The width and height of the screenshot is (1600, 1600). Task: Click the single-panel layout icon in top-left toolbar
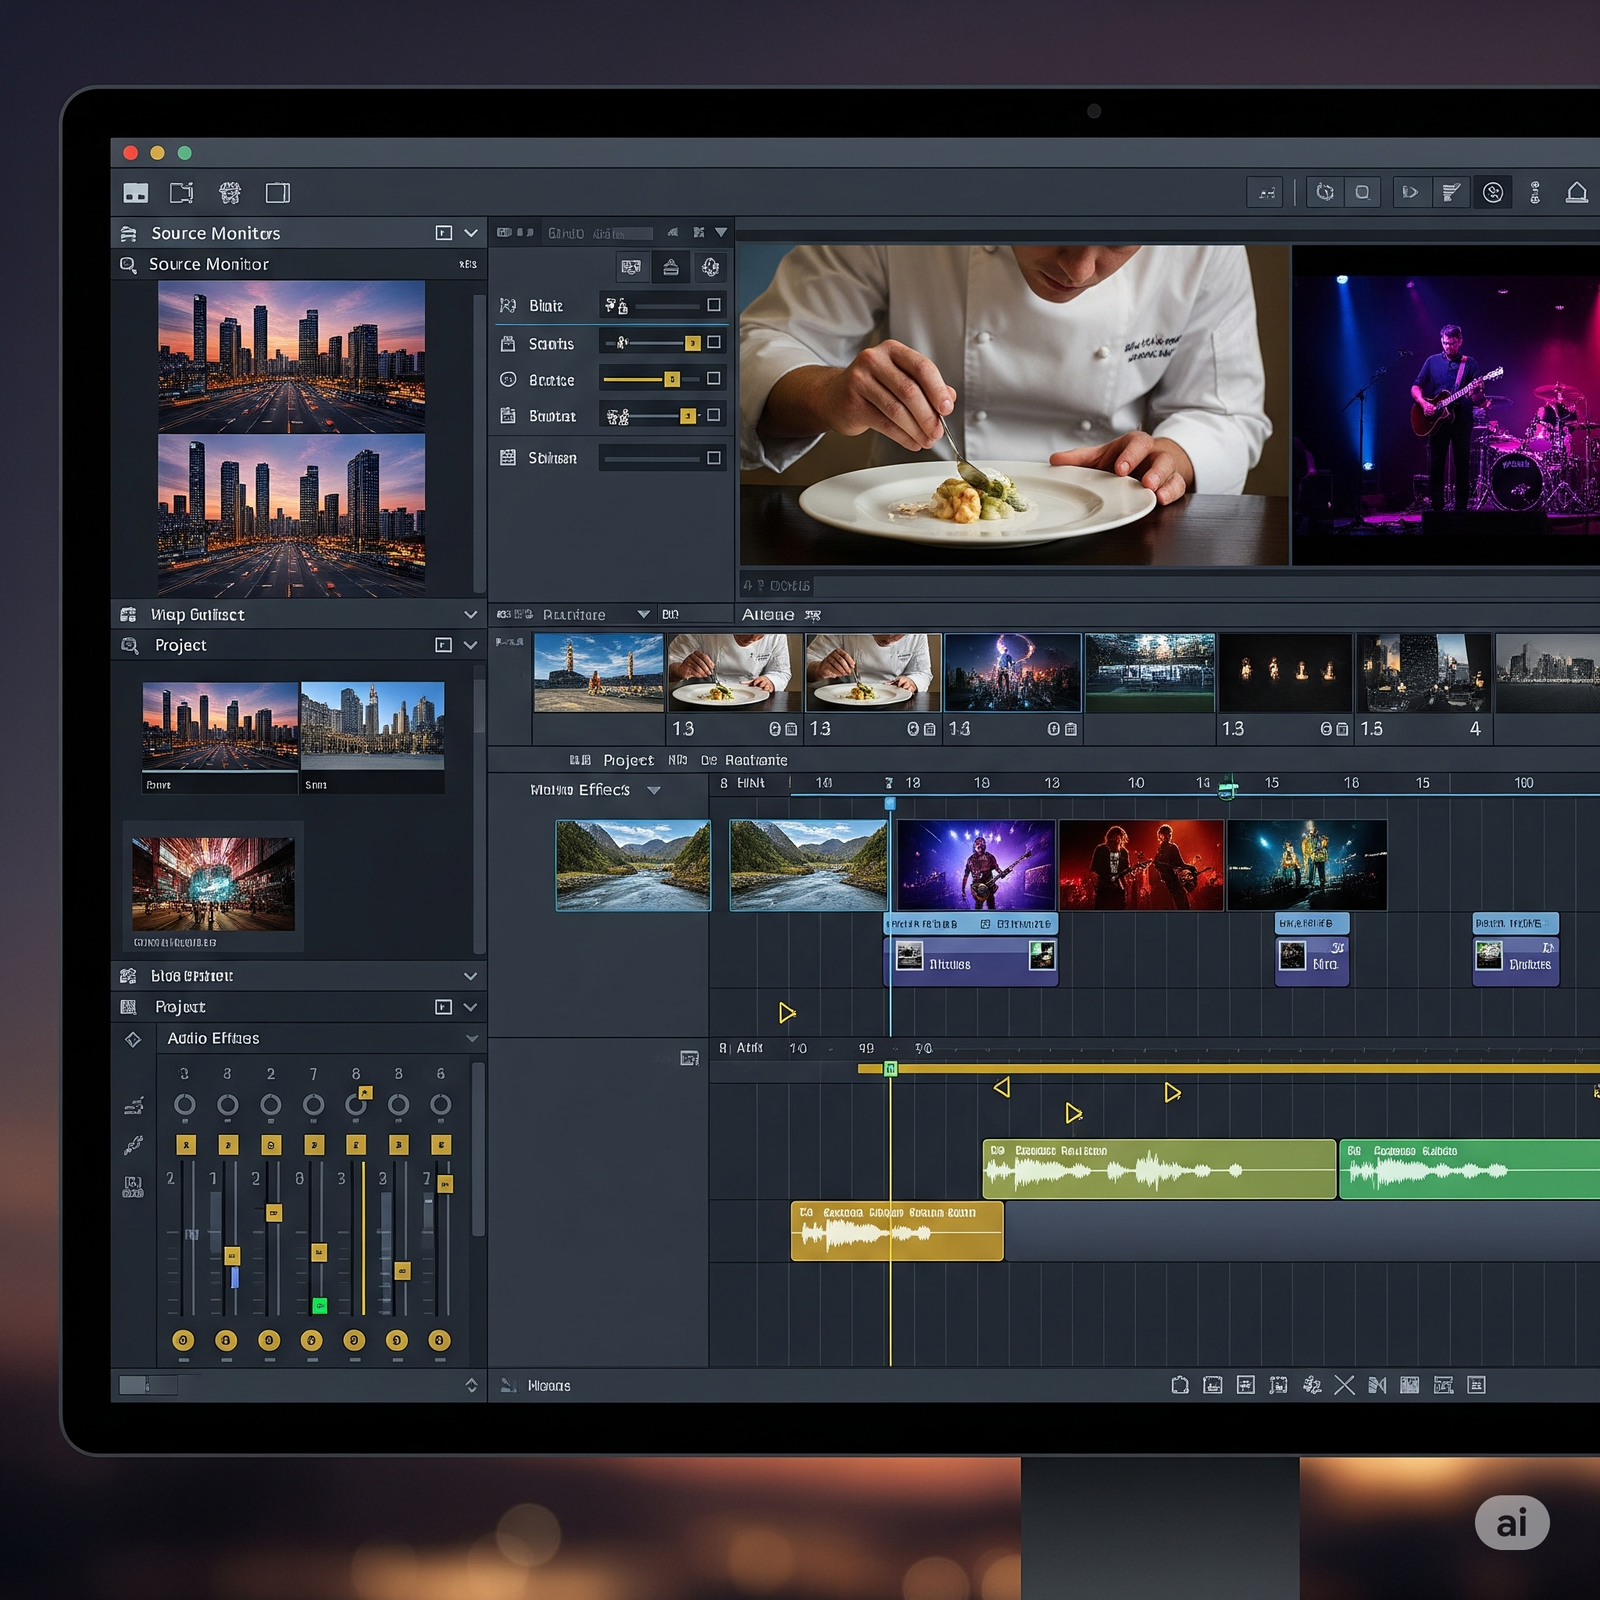(277, 193)
